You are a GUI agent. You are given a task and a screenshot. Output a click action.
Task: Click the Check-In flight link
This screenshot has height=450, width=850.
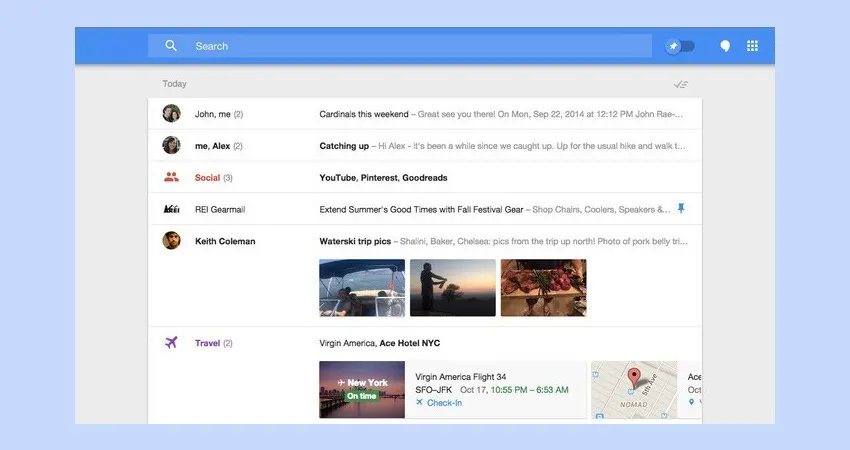pyautogui.click(x=444, y=403)
